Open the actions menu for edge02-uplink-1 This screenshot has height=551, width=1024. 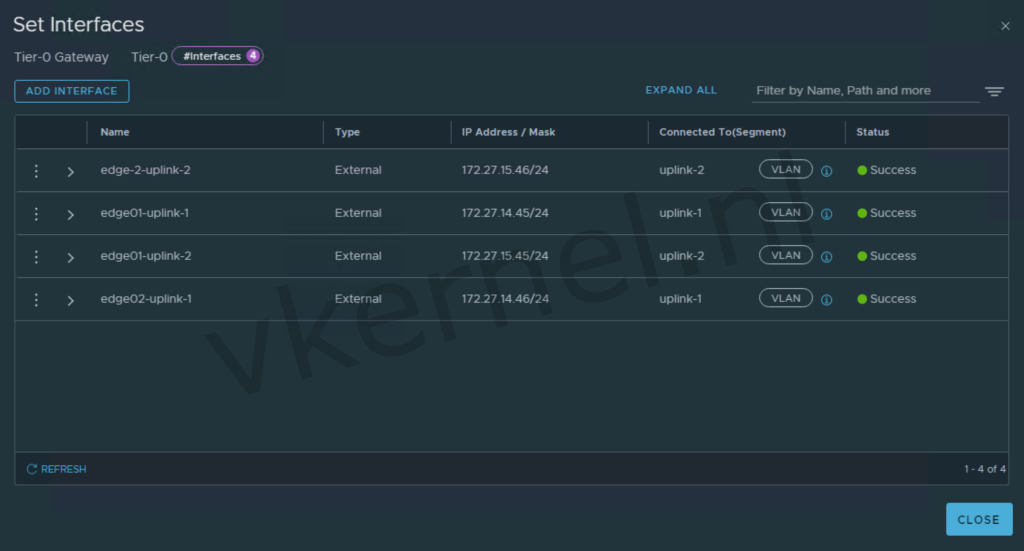[x=37, y=300]
